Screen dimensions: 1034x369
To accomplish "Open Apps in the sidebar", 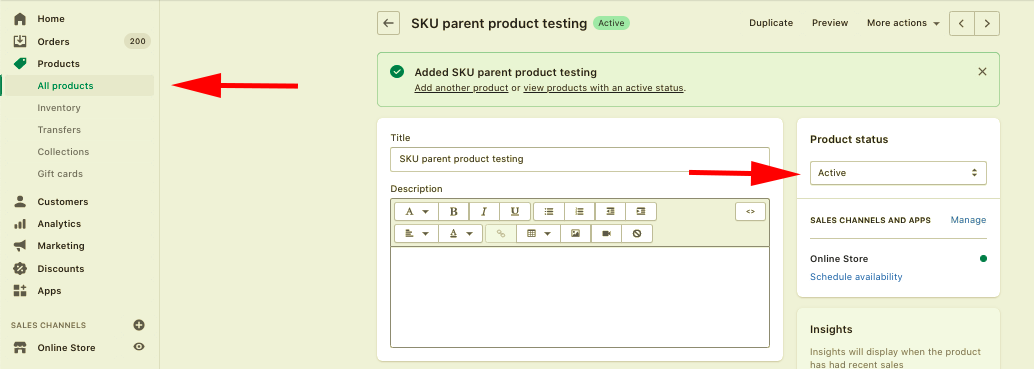I will 49,291.
